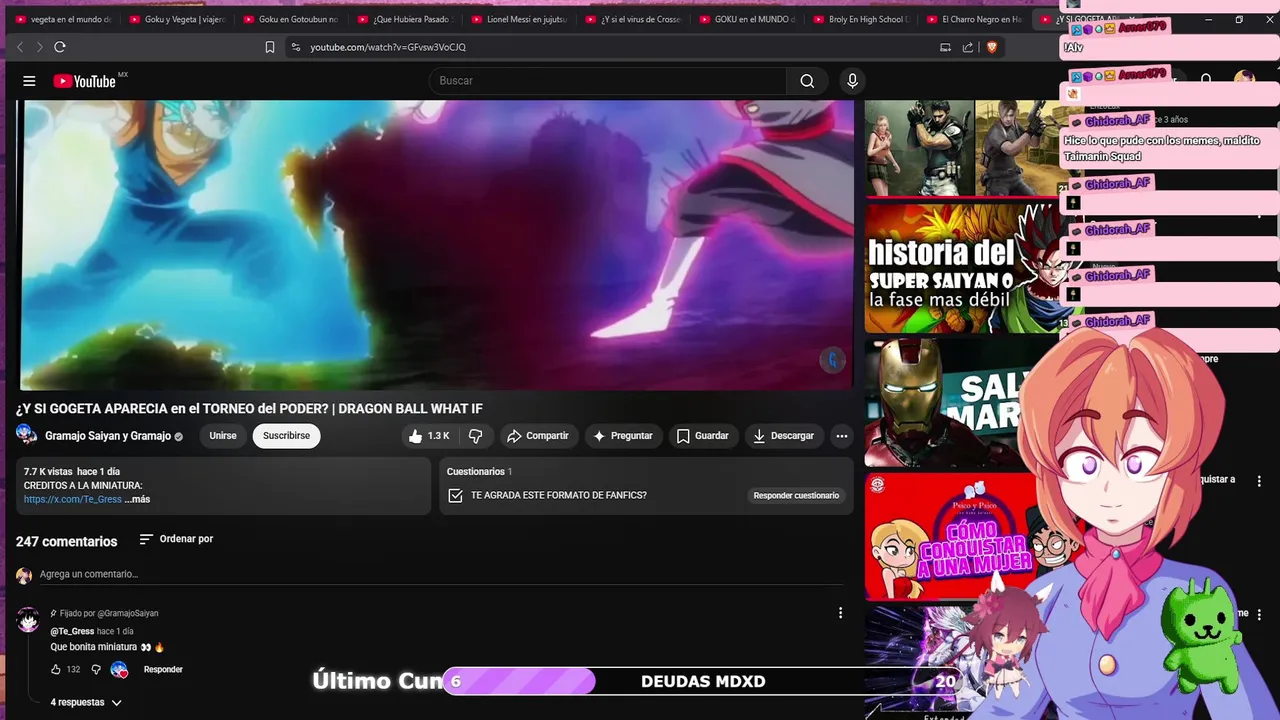This screenshot has height=720, width=1280.
Task: Click the 7.7 K vistas hace 1 día text
Action: point(72,471)
